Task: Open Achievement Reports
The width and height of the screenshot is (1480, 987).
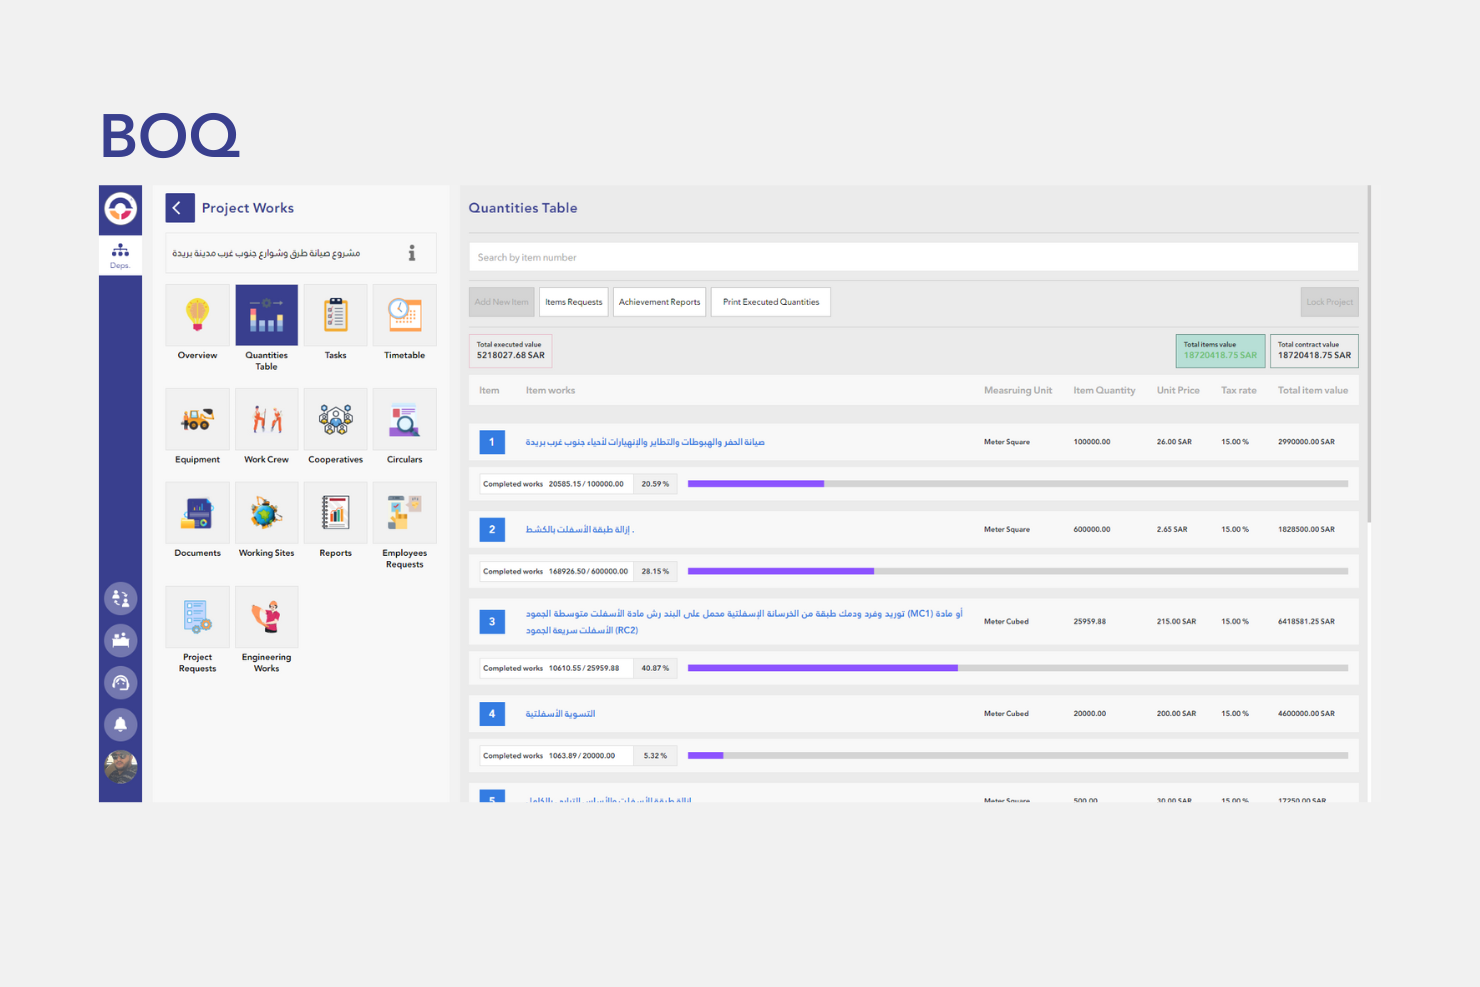Action: pyautogui.click(x=660, y=302)
